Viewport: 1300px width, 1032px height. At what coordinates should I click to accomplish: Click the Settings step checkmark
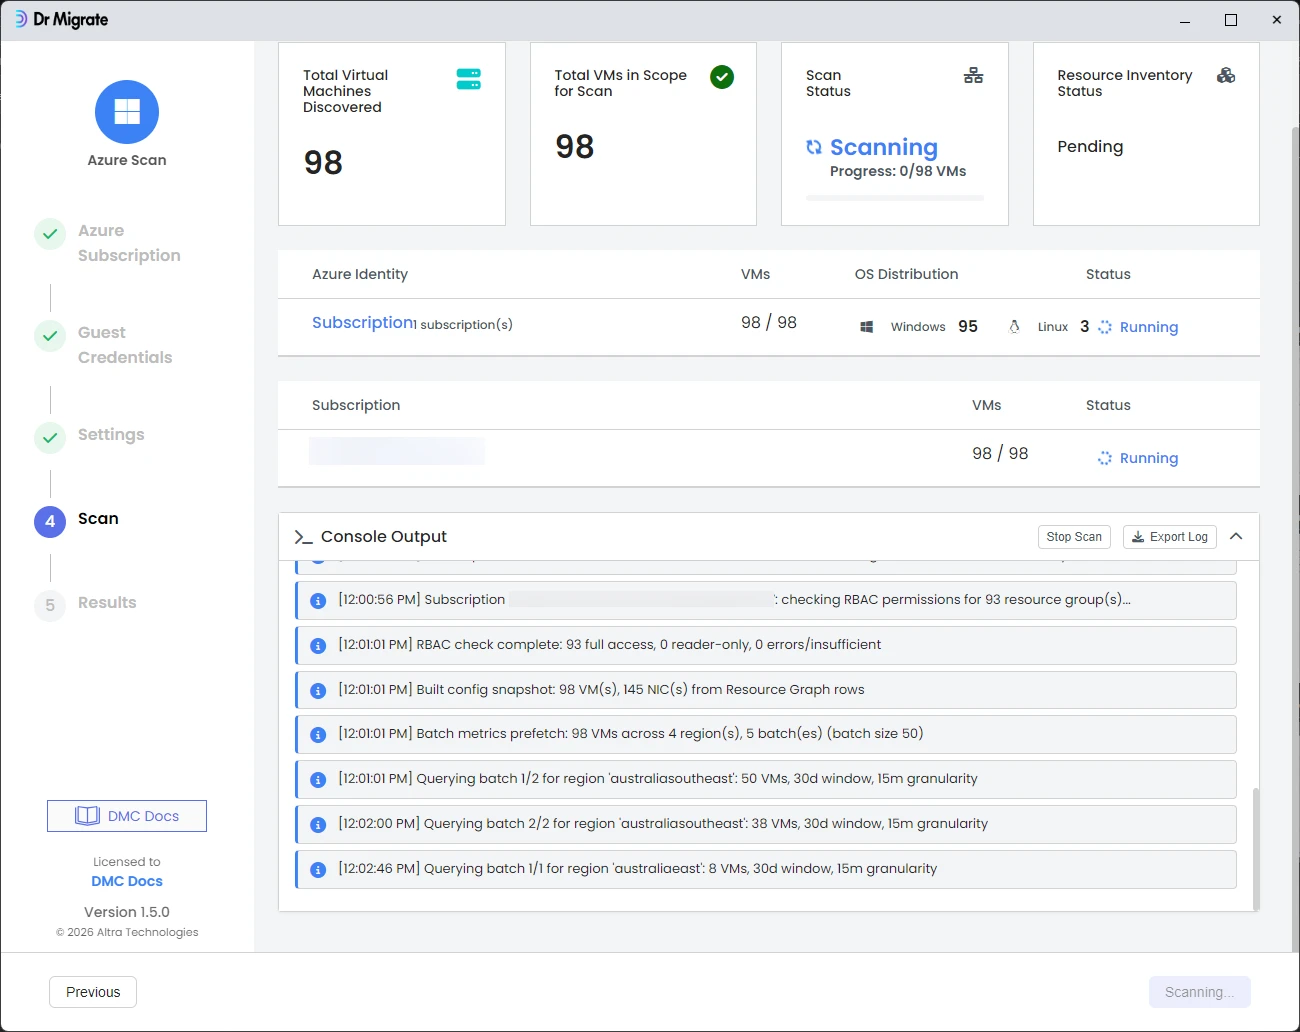[50, 438]
